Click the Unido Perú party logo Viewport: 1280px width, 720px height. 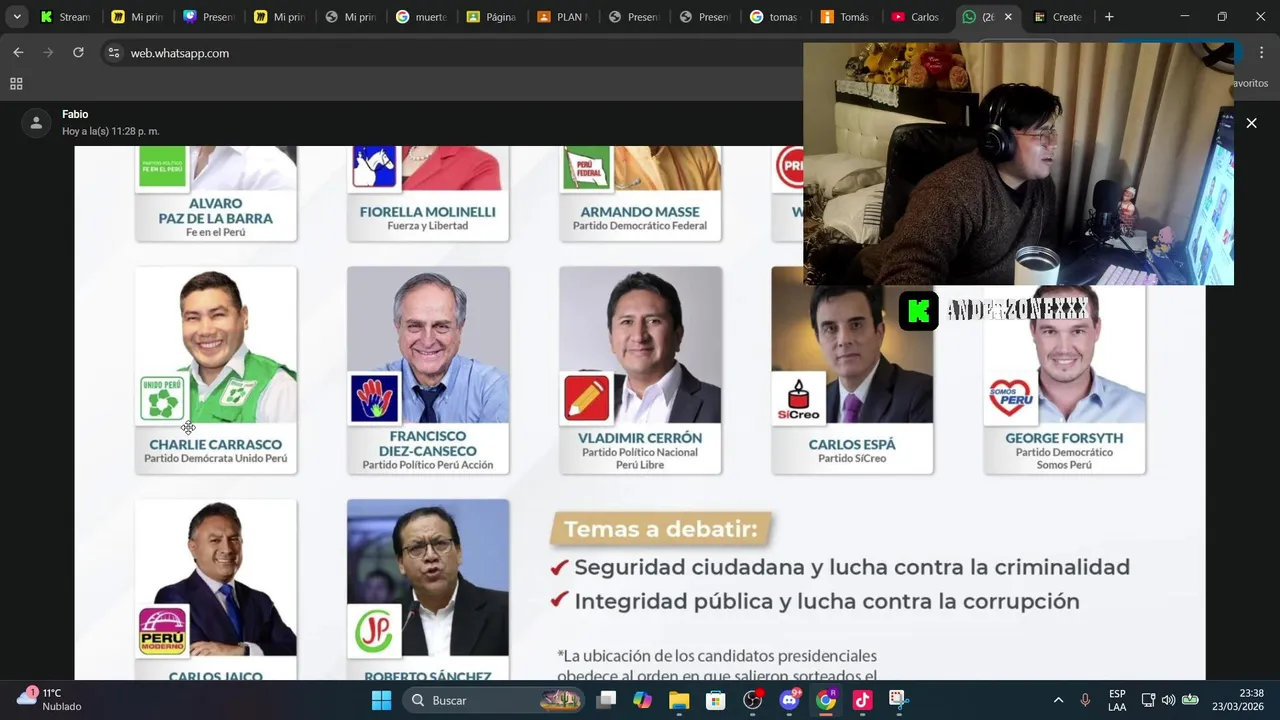[x=162, y=398]
